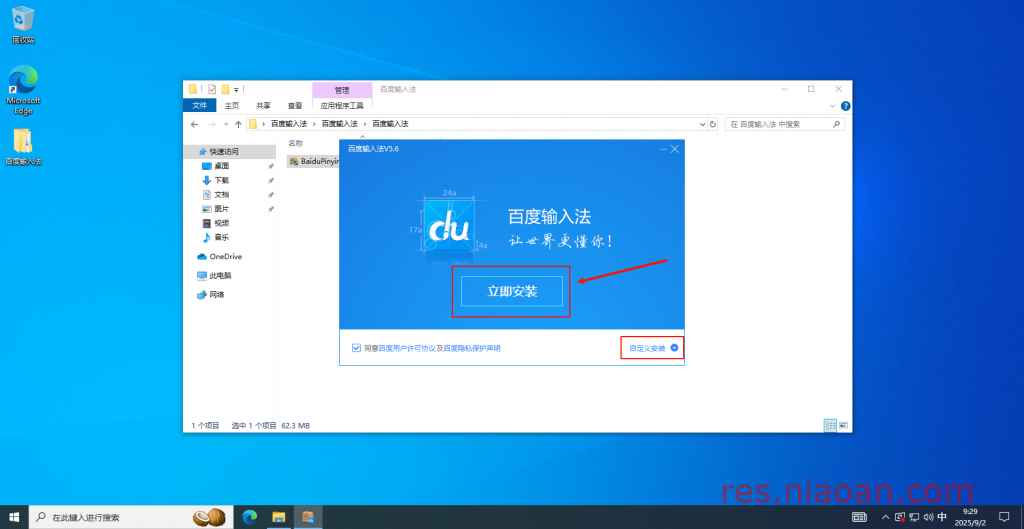Open the notification center
This screenshot has width=1024, height=529.
[1004, 517]
